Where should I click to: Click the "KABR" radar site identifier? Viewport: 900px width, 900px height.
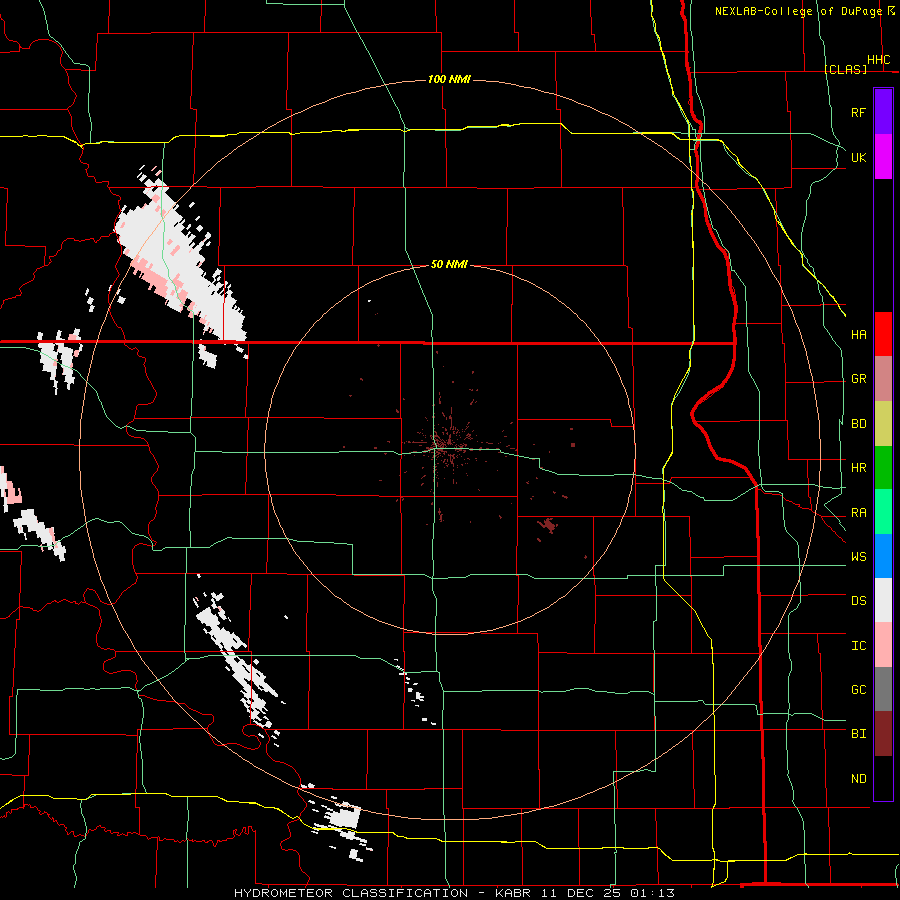(x=514, y=893)
